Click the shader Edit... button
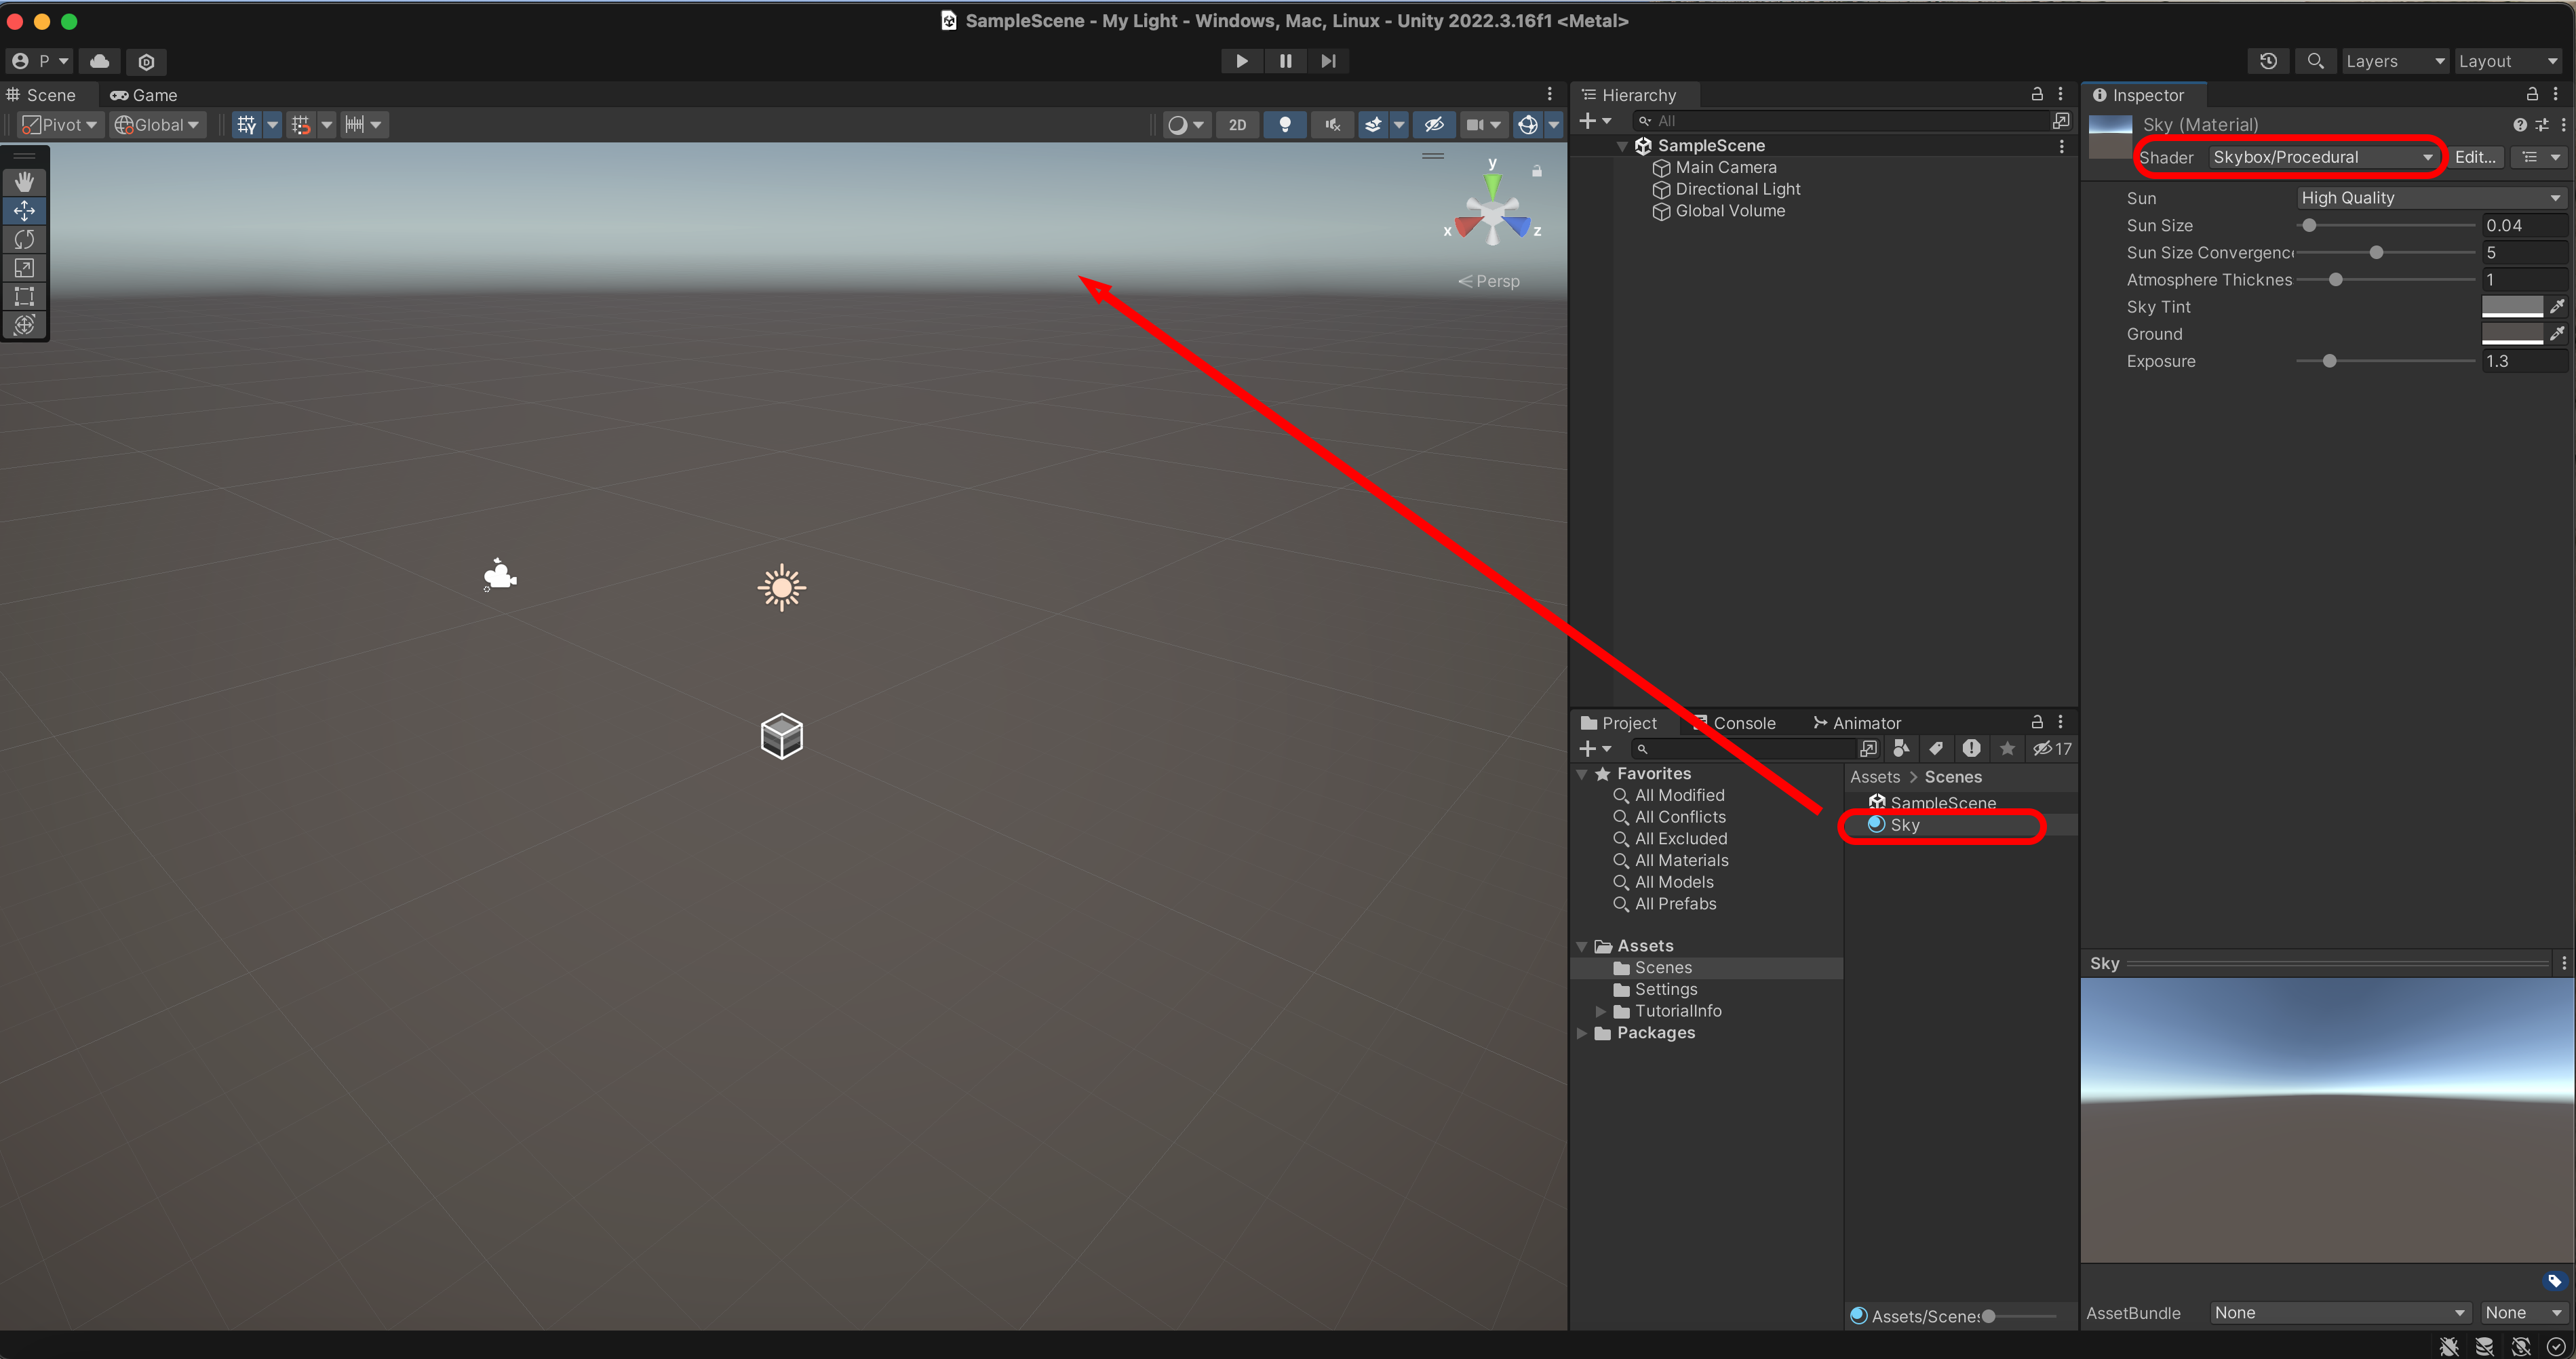 (2475, 157)
